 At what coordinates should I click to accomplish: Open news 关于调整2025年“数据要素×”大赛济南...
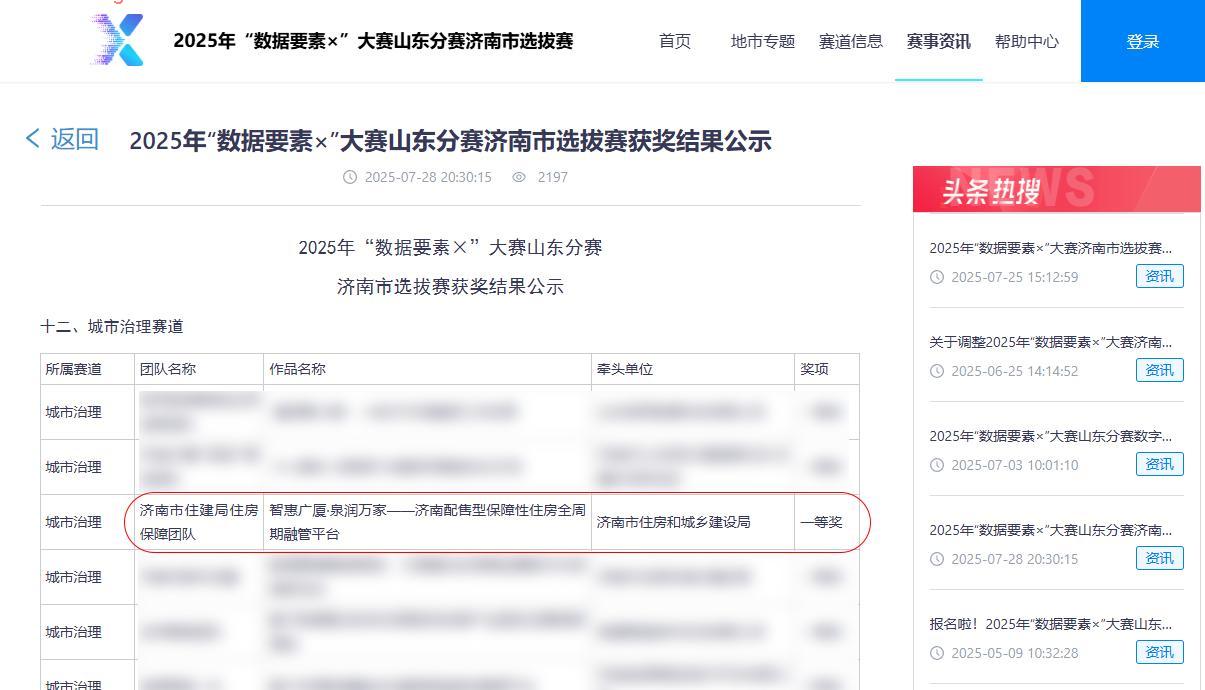tap(1051, 342)
